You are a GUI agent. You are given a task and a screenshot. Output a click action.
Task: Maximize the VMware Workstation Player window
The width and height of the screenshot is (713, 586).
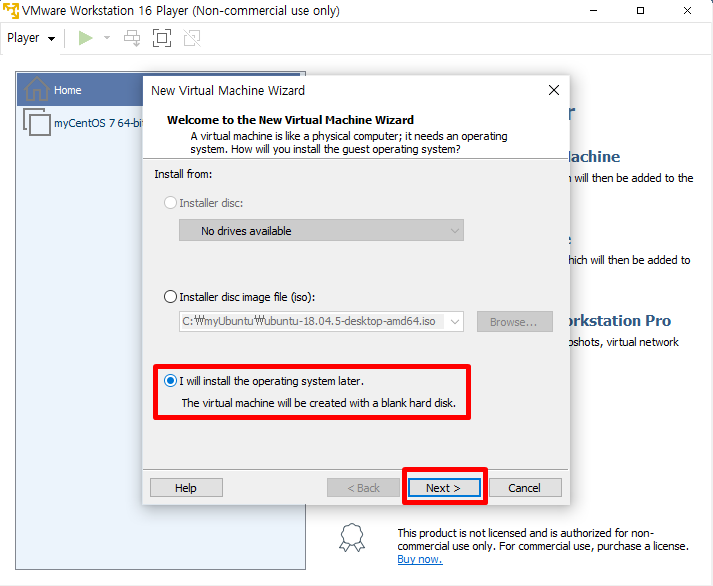pyautogui.click(x=640, y=10)
